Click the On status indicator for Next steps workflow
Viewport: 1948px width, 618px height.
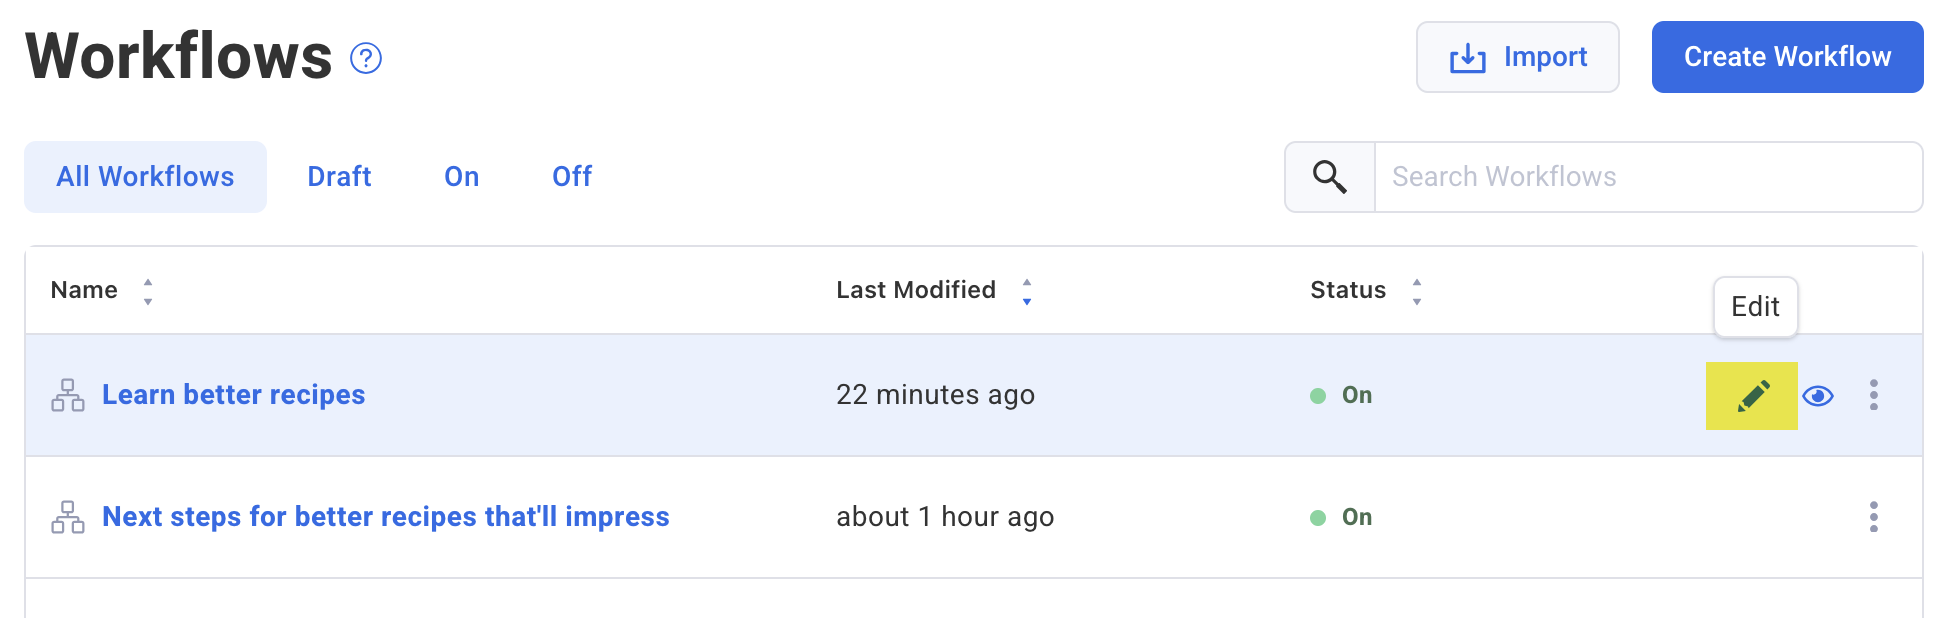point(1342,517)
